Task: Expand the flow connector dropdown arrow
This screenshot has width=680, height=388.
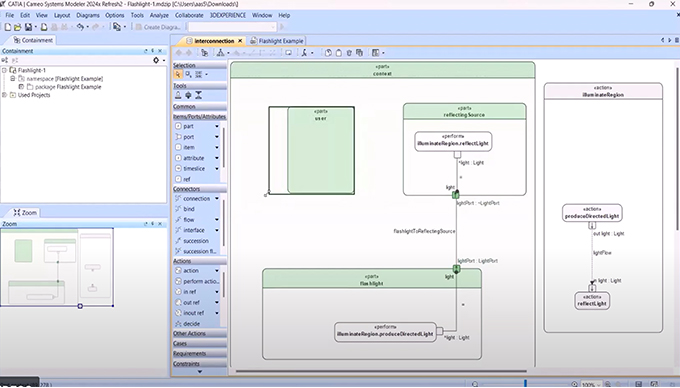Action: [x=217, y=220]
